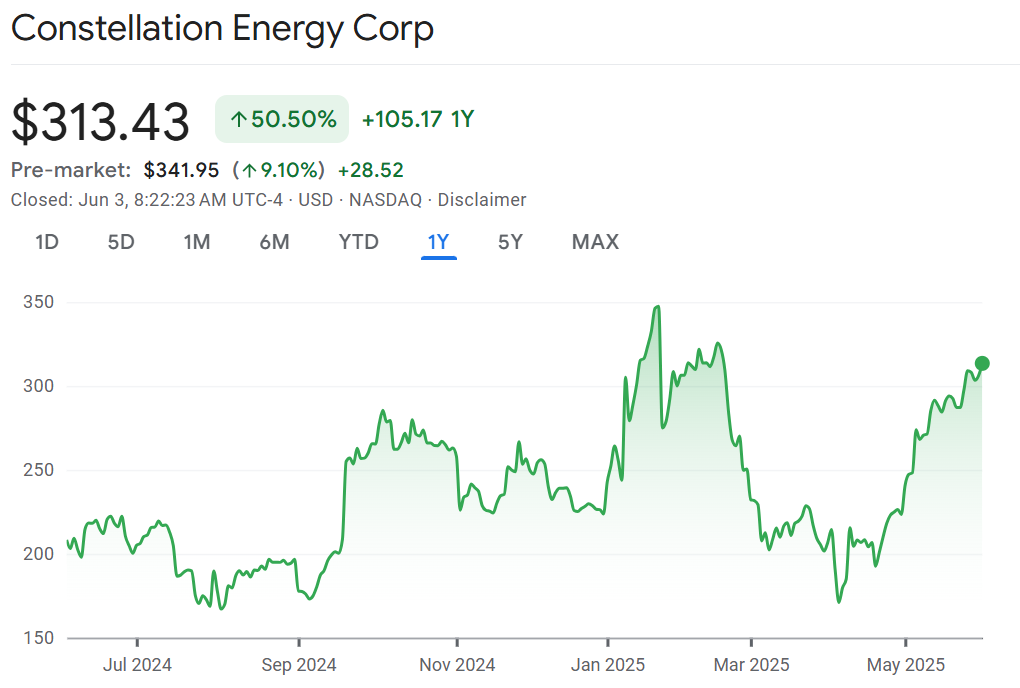Screen dimensions: 1020x688
Task: Switch to the 1D time range
Action: 47,242
